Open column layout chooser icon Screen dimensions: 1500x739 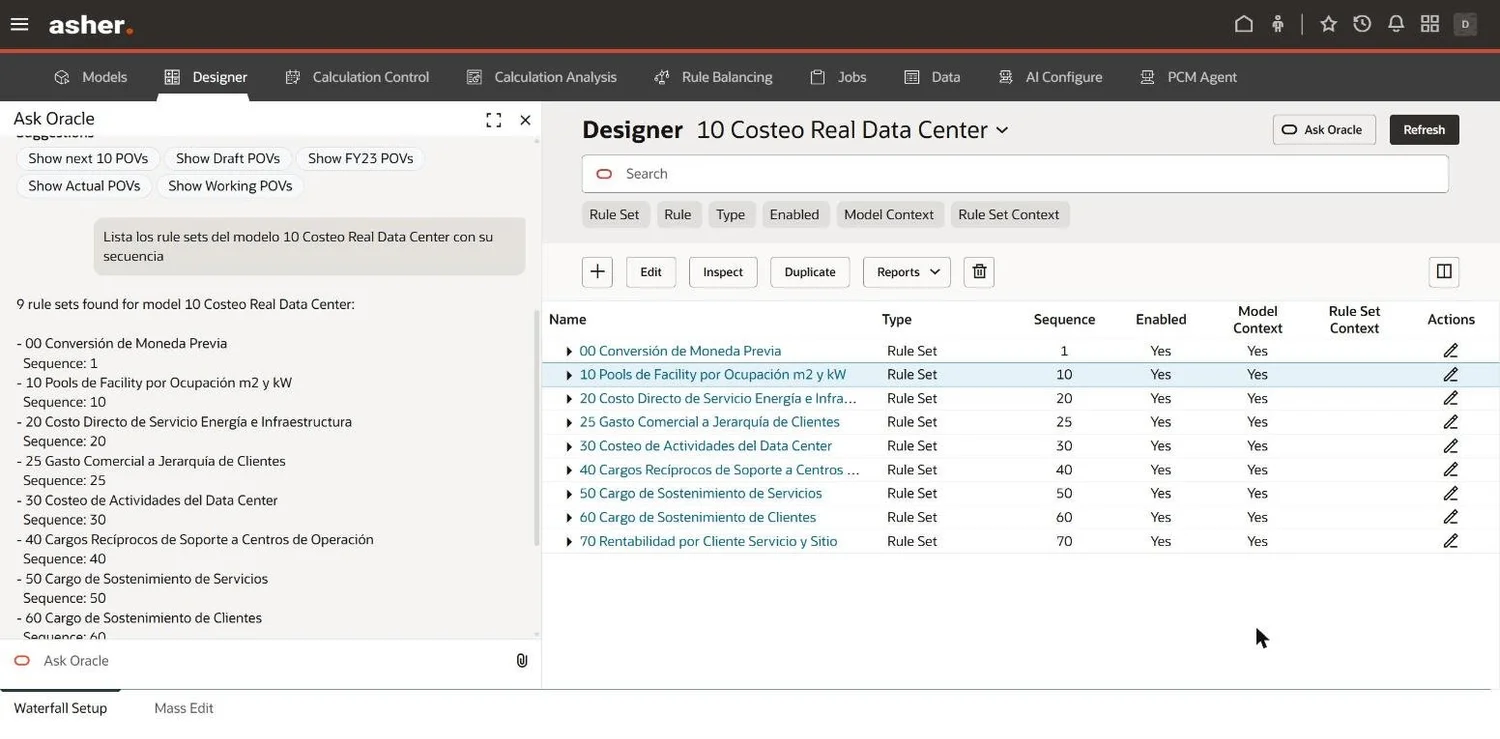pyautogui.click(x=1444, y=272)
